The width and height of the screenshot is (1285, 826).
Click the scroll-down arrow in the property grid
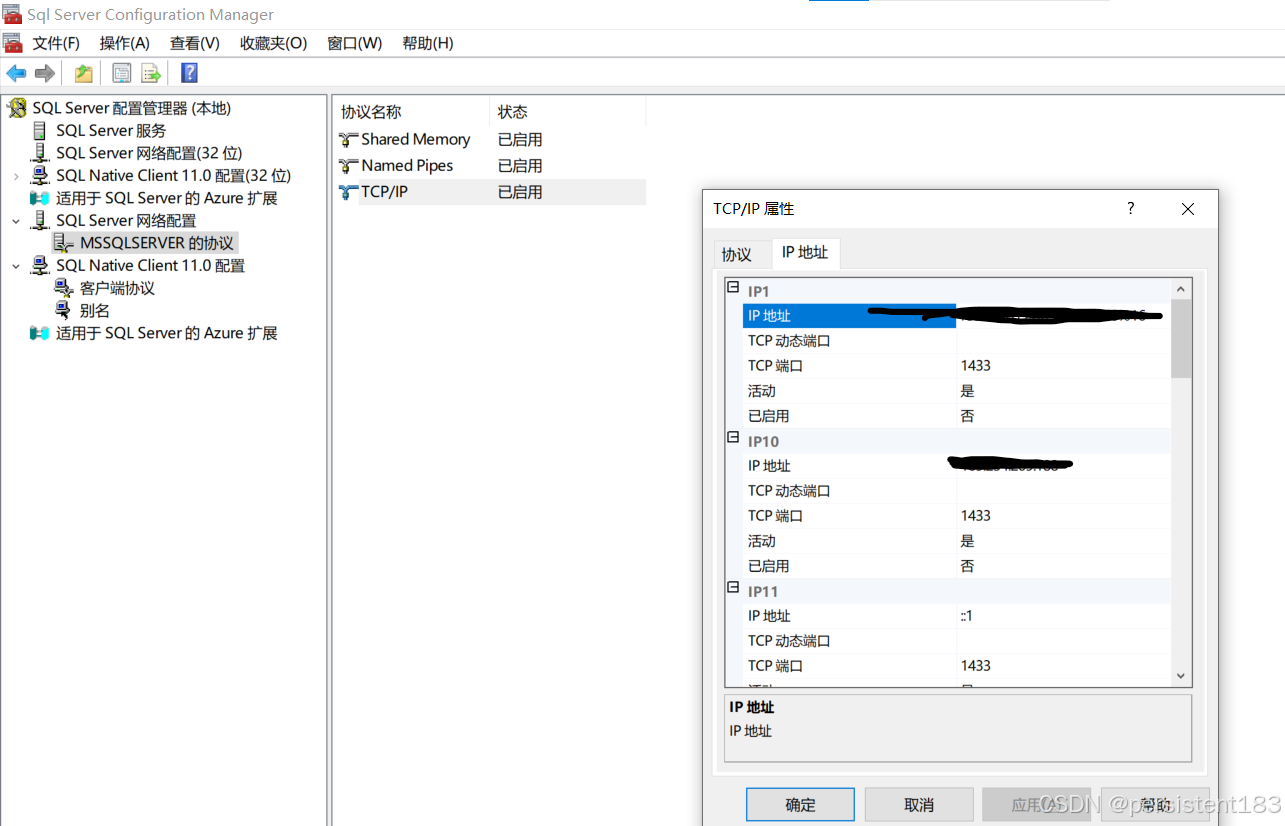(1181, 676)
